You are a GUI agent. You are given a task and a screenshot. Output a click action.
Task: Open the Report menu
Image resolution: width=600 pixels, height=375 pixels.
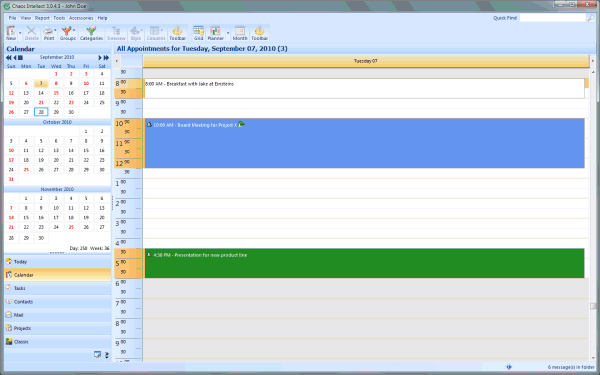[42, 18]
